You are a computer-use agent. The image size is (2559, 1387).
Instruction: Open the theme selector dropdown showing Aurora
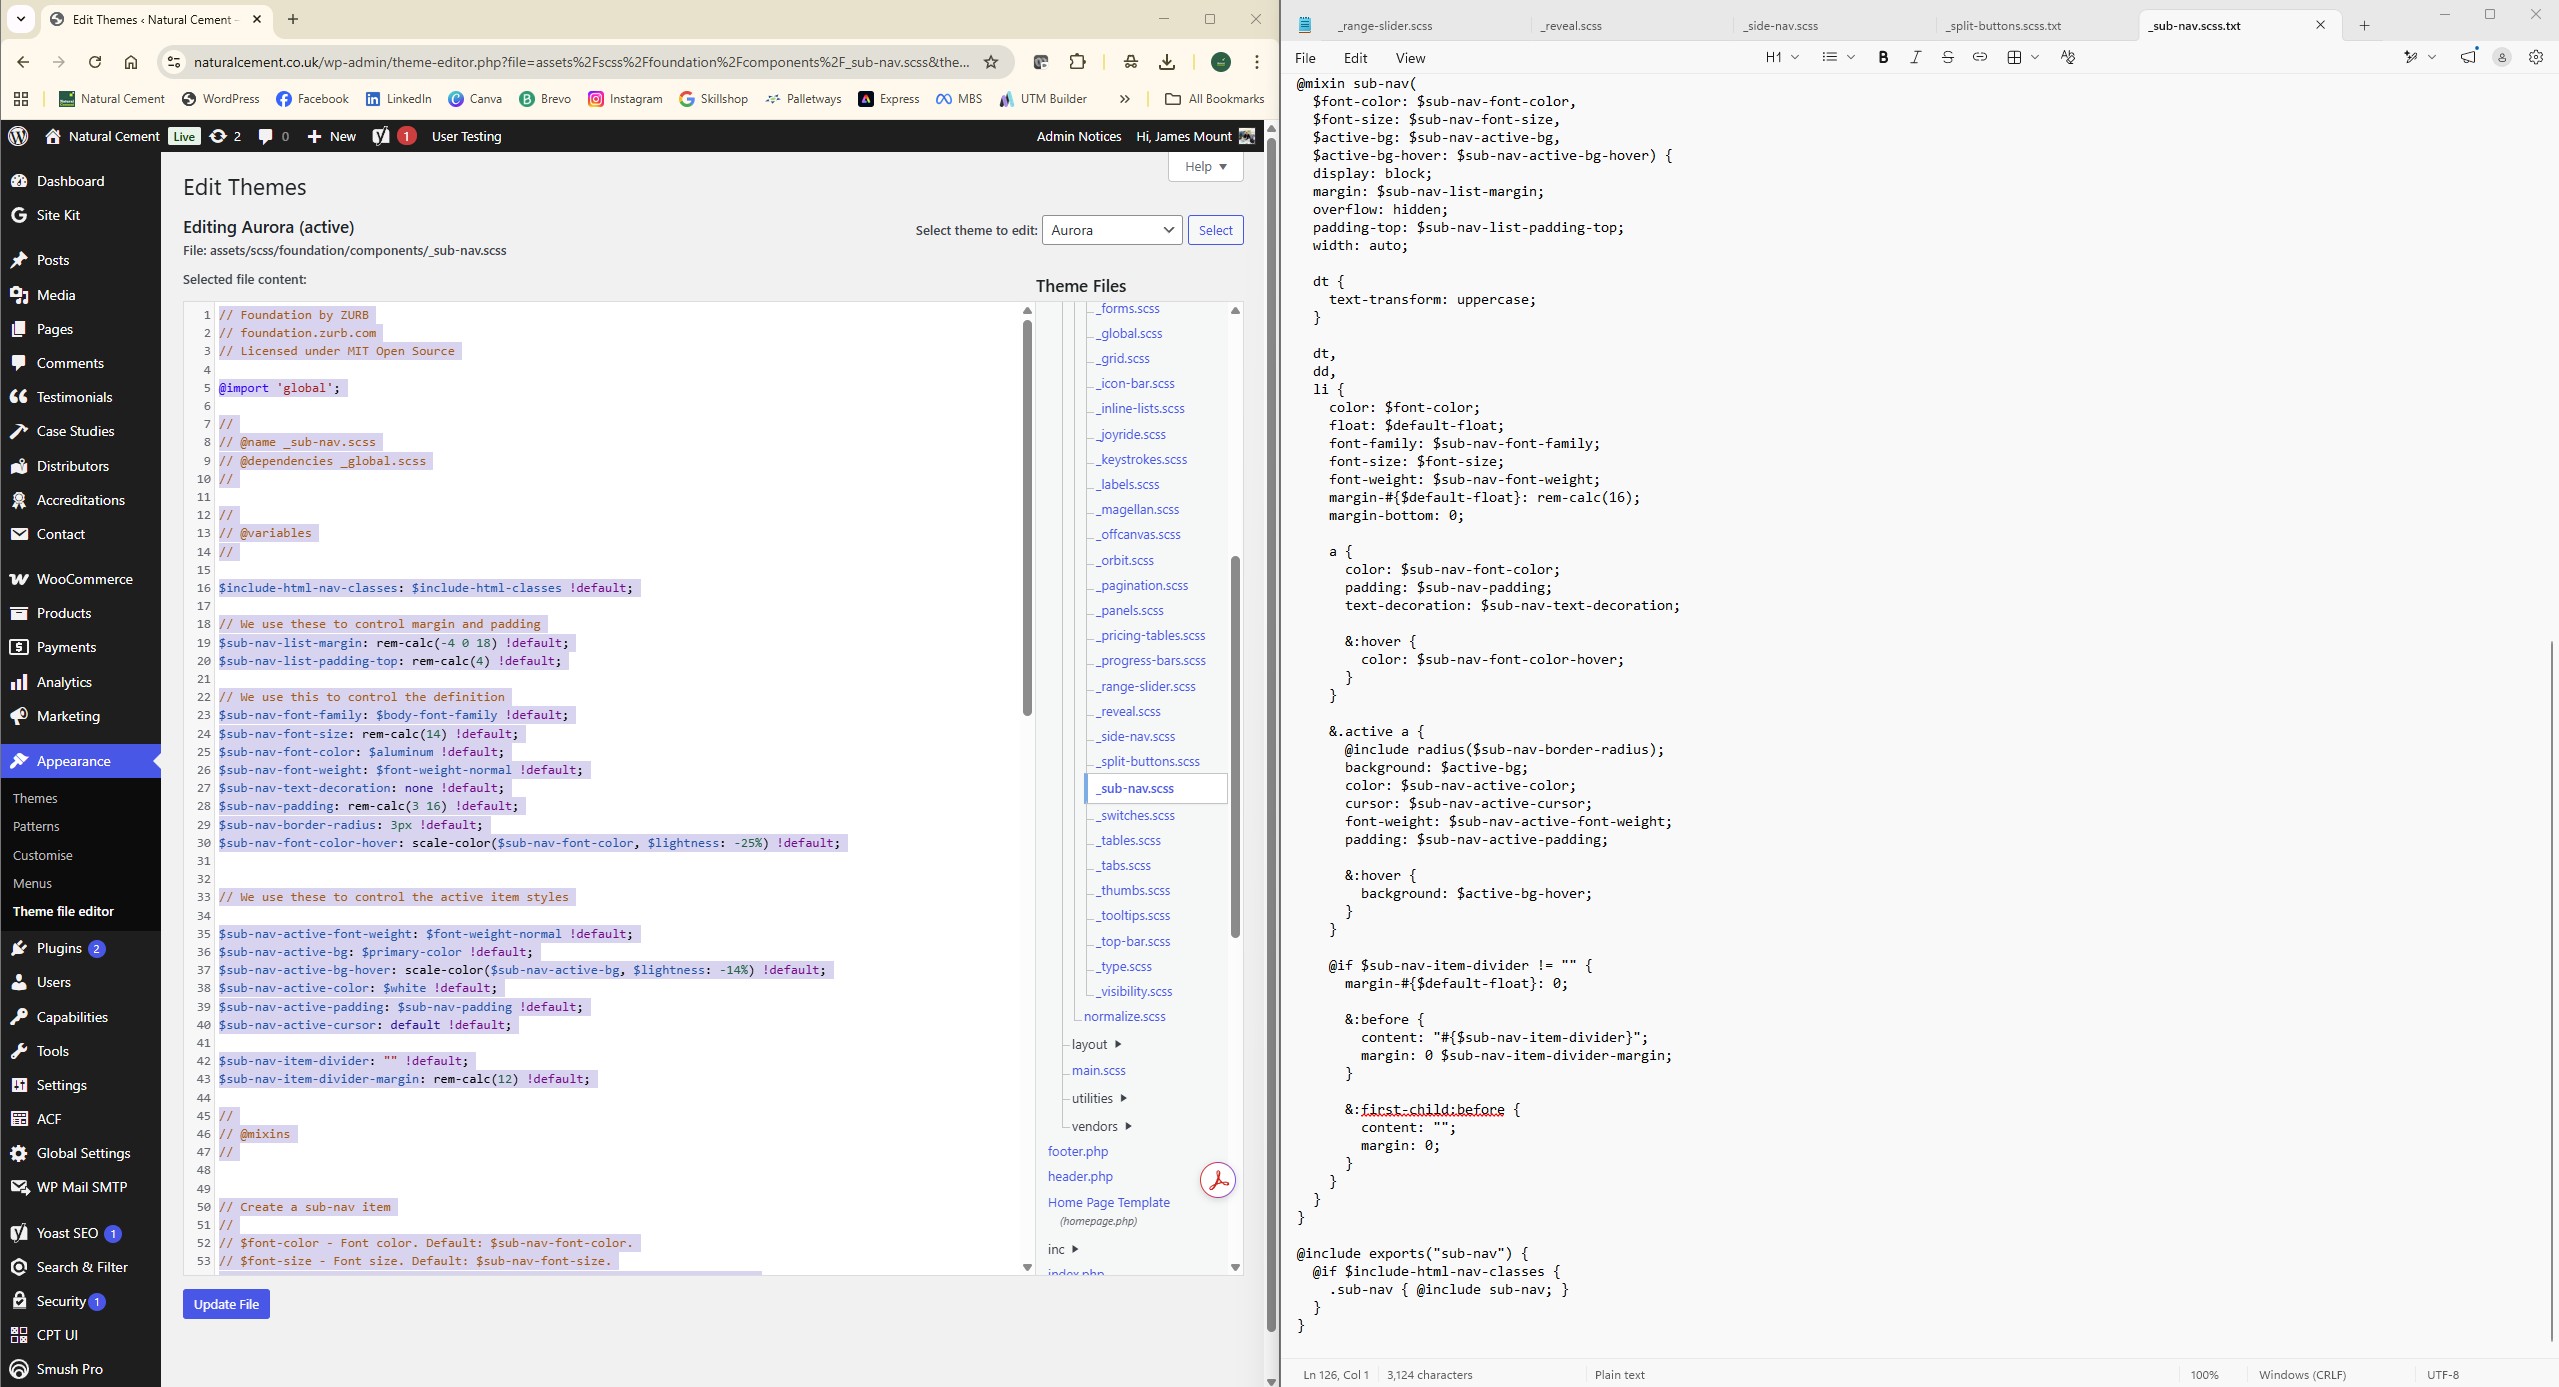pos(1112,230)
